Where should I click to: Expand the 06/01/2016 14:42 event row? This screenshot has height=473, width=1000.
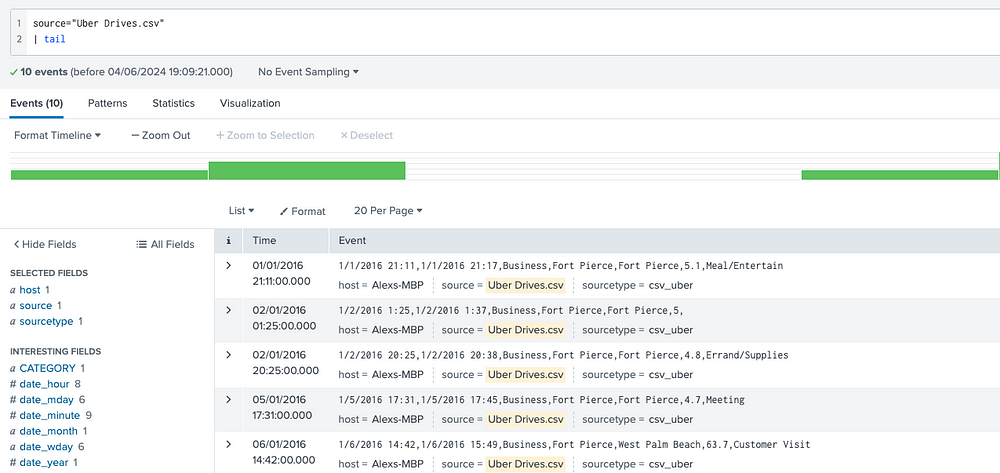click(228, 444)
